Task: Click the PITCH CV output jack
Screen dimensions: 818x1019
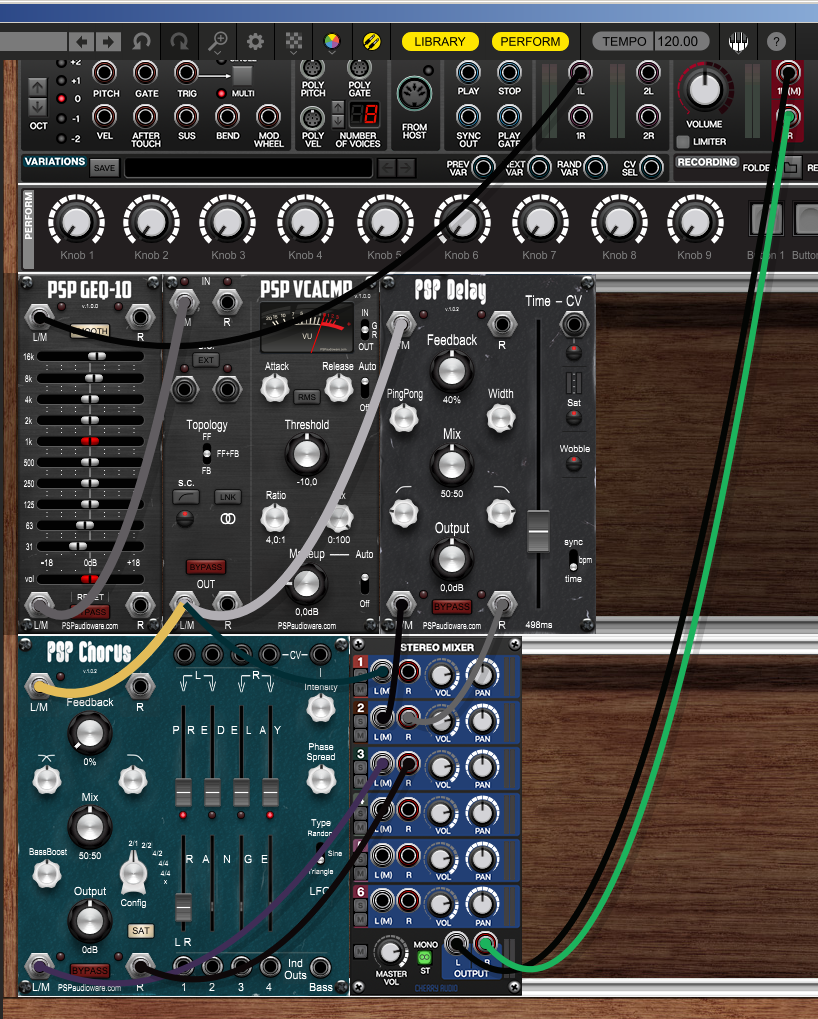Action: point(104,72)
